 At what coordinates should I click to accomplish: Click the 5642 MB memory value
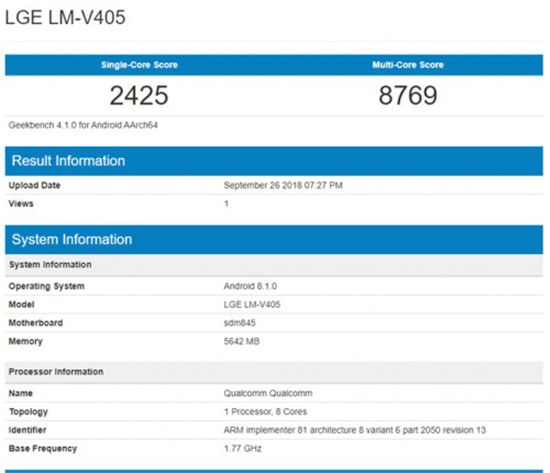point(242,341)
